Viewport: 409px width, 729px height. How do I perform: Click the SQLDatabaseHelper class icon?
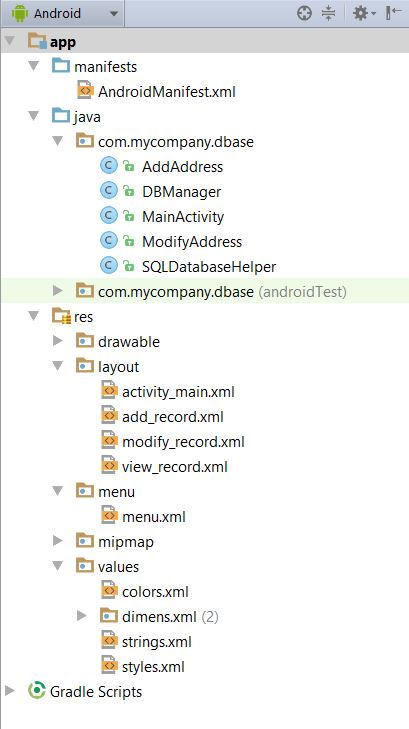(109, 266)
